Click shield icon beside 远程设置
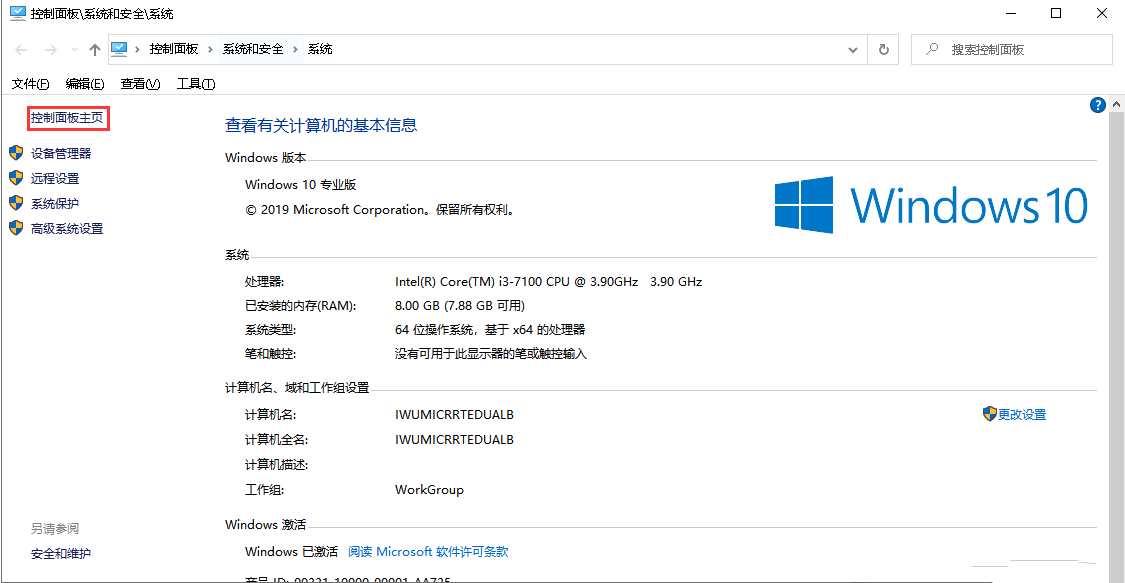This screenshot has height=583, width=1125. point(16,178)
